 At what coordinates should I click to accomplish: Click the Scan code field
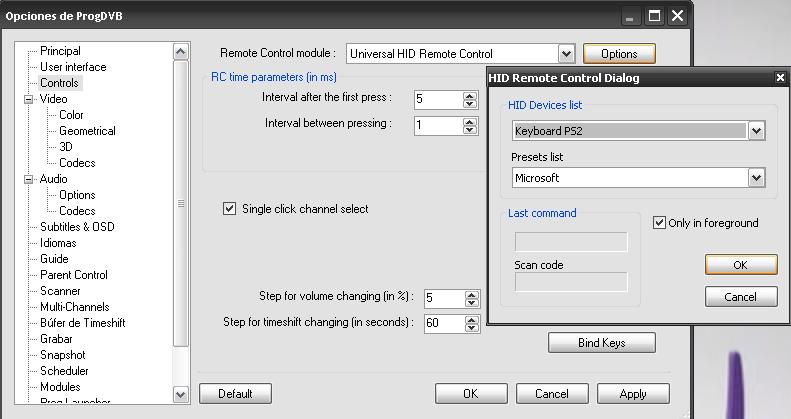(570, 283)
